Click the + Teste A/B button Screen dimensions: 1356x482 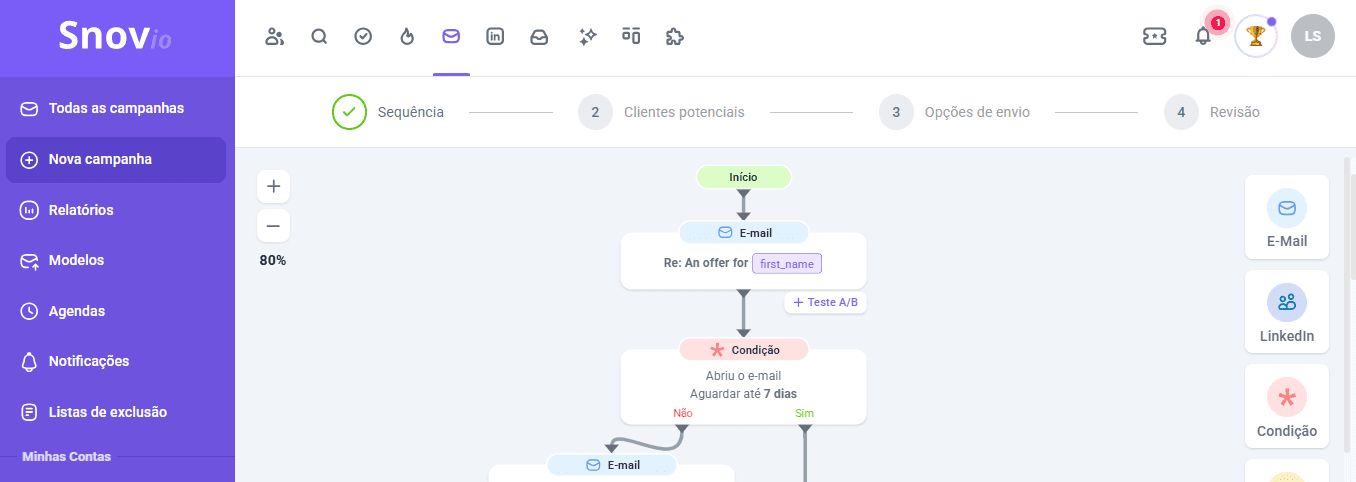click(825, 302)
